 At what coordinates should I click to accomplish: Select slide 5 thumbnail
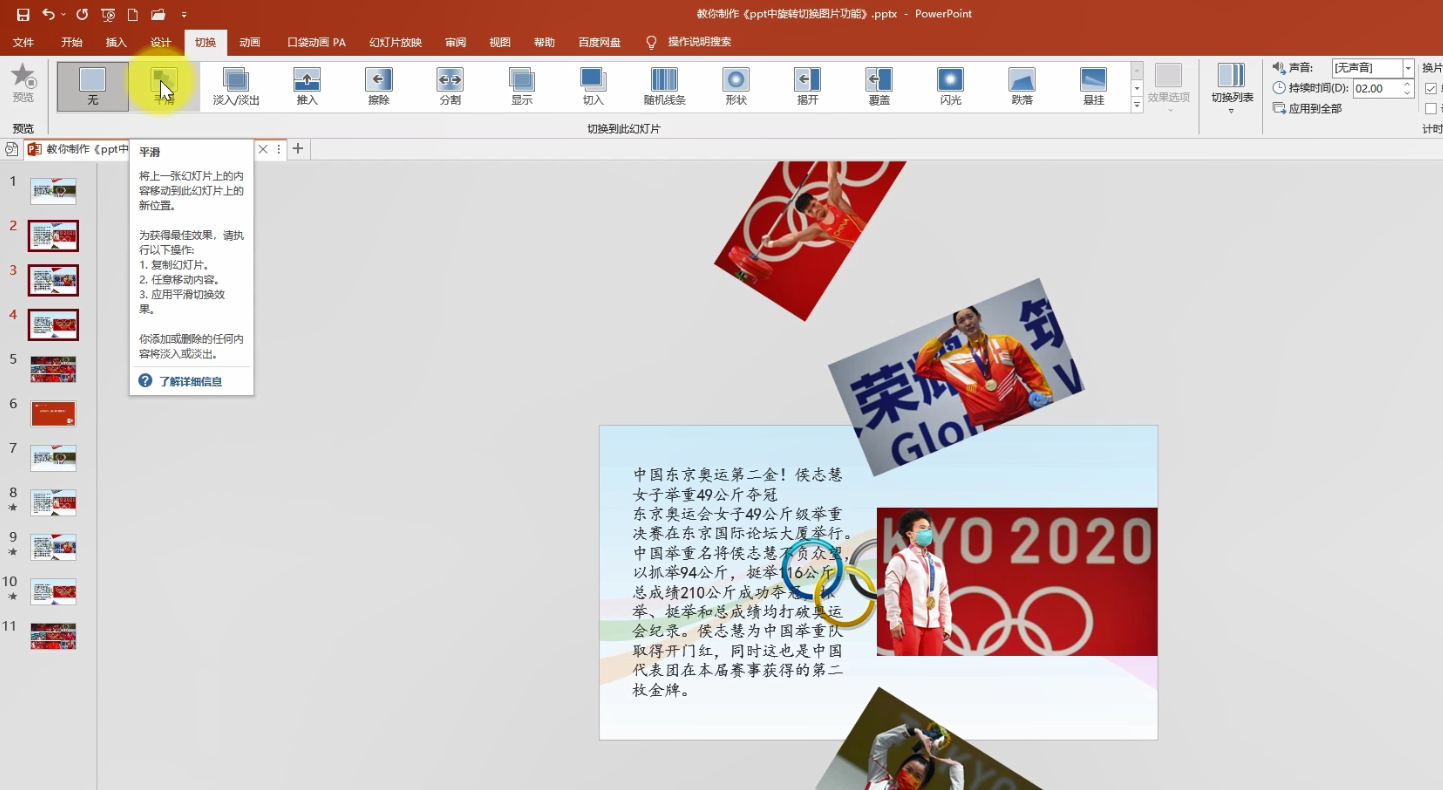coord(53,369)
